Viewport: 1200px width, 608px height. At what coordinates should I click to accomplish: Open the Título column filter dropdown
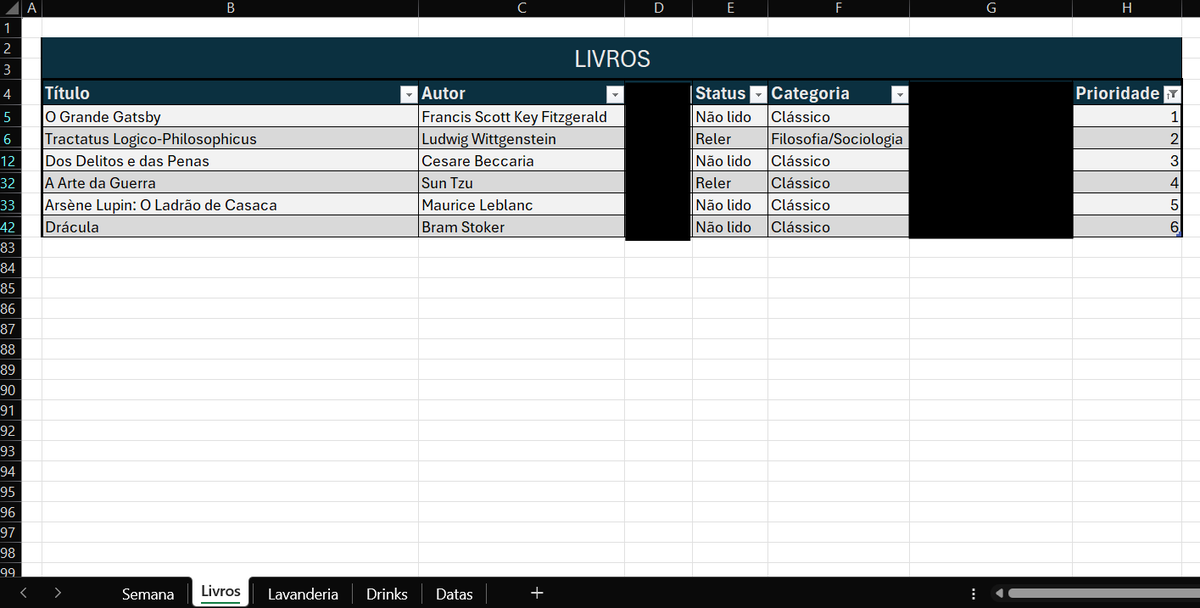tap(408, 94)
